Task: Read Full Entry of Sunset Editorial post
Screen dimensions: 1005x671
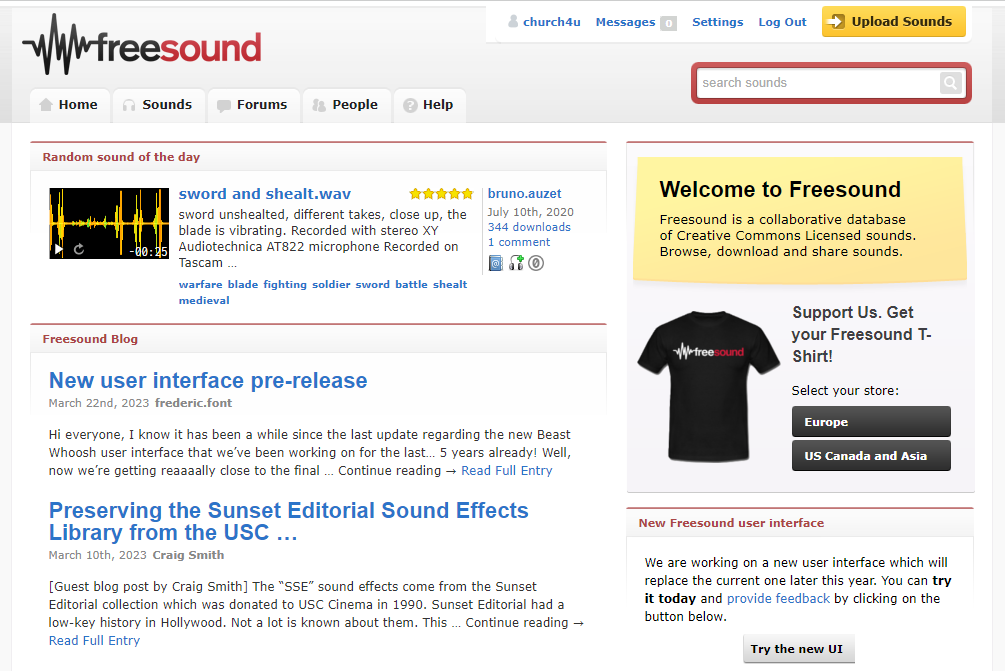Action: (94, 640)
